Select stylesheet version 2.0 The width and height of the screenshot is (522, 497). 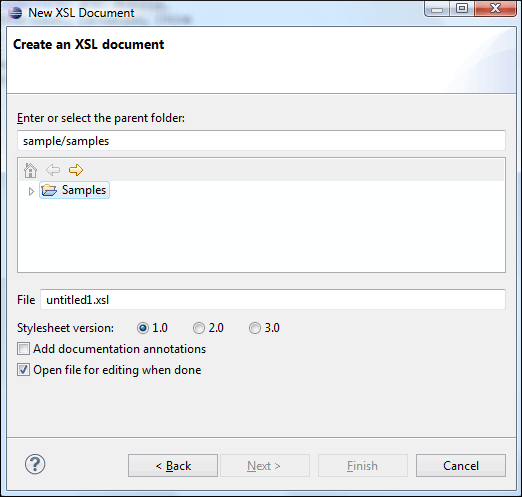199,328
